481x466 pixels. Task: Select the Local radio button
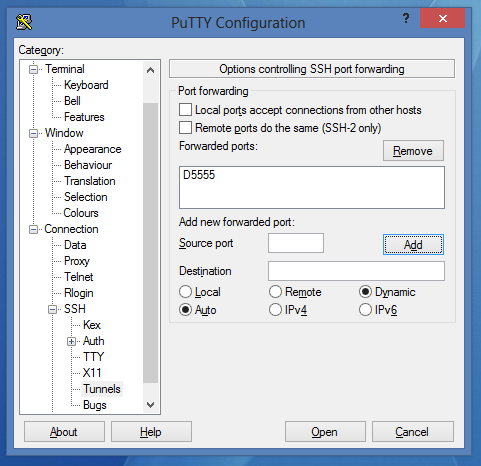185,292
